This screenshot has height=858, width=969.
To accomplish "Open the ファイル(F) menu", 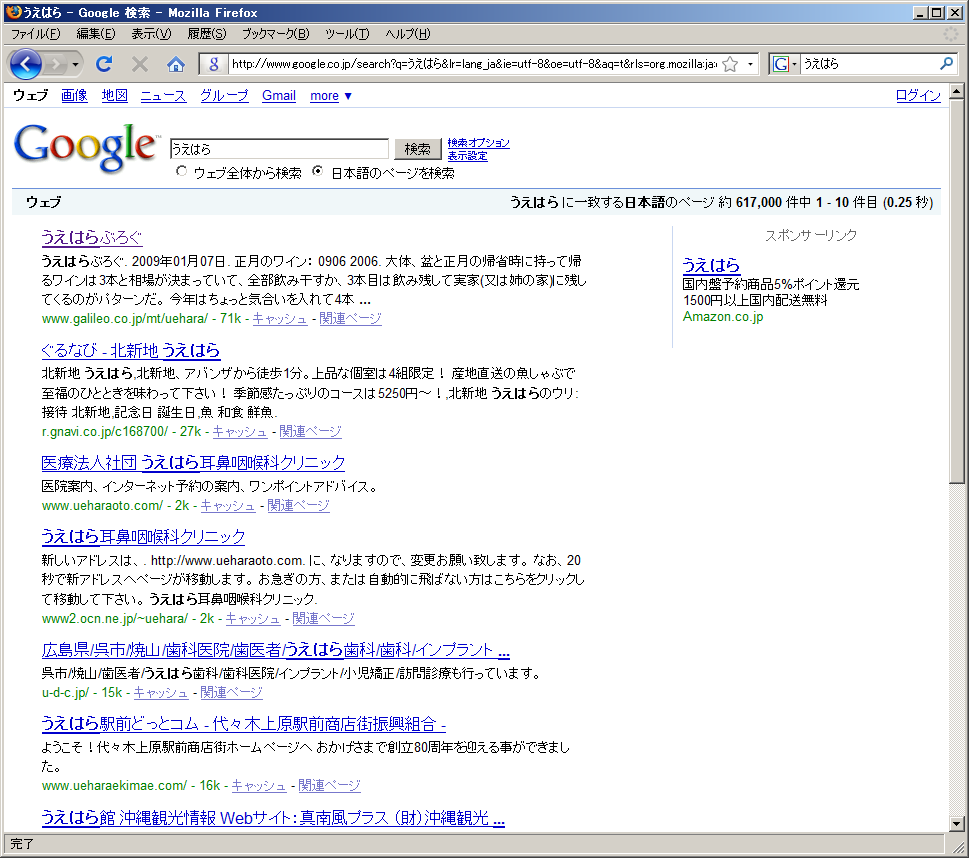I will [36, 34].
